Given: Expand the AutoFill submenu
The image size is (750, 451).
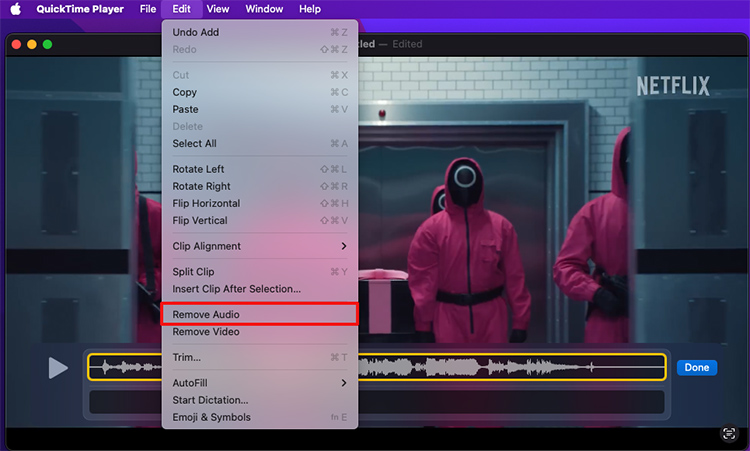Looking at the screenshot, I should (x=260, y=383).
